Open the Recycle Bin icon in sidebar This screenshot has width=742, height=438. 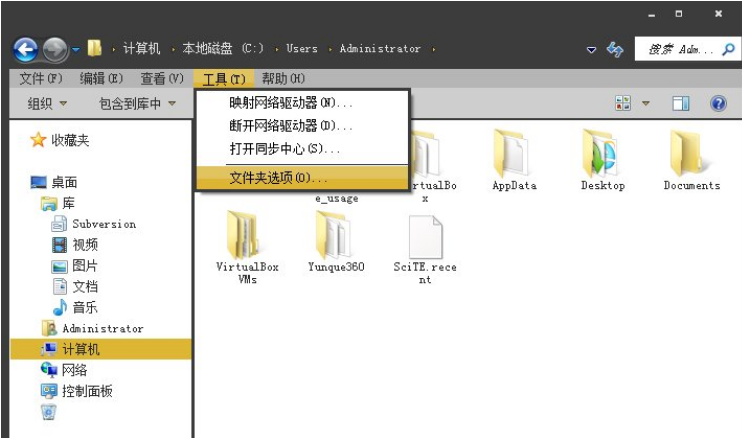49,412
